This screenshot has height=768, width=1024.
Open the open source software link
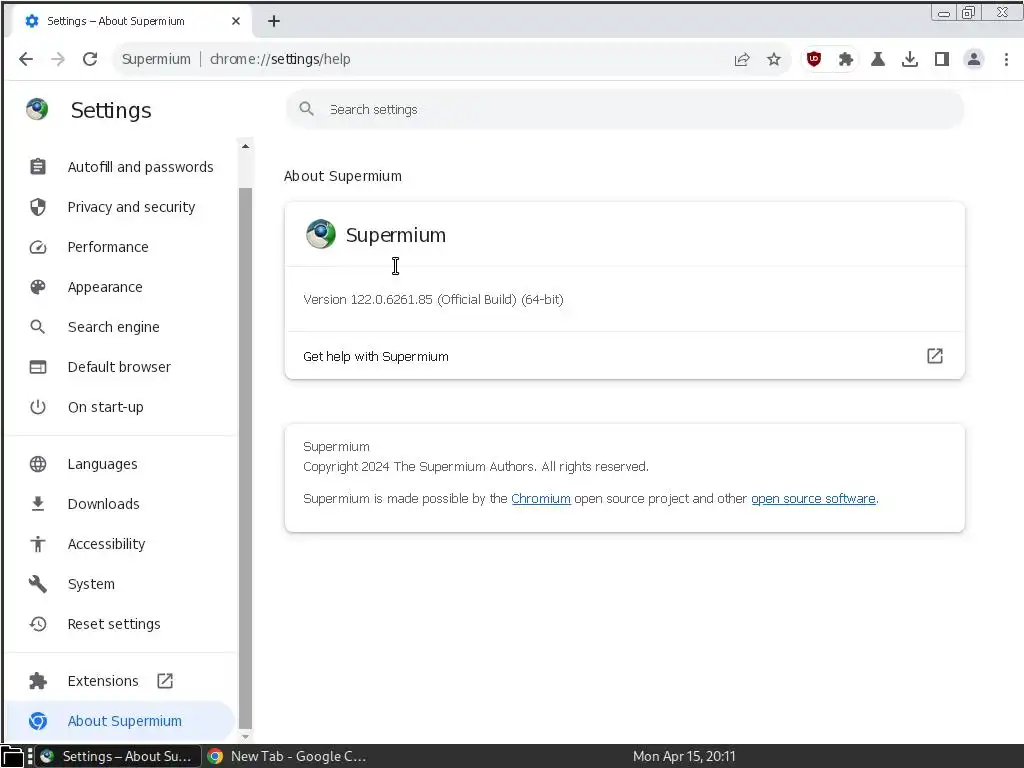(x=813, y=498)
